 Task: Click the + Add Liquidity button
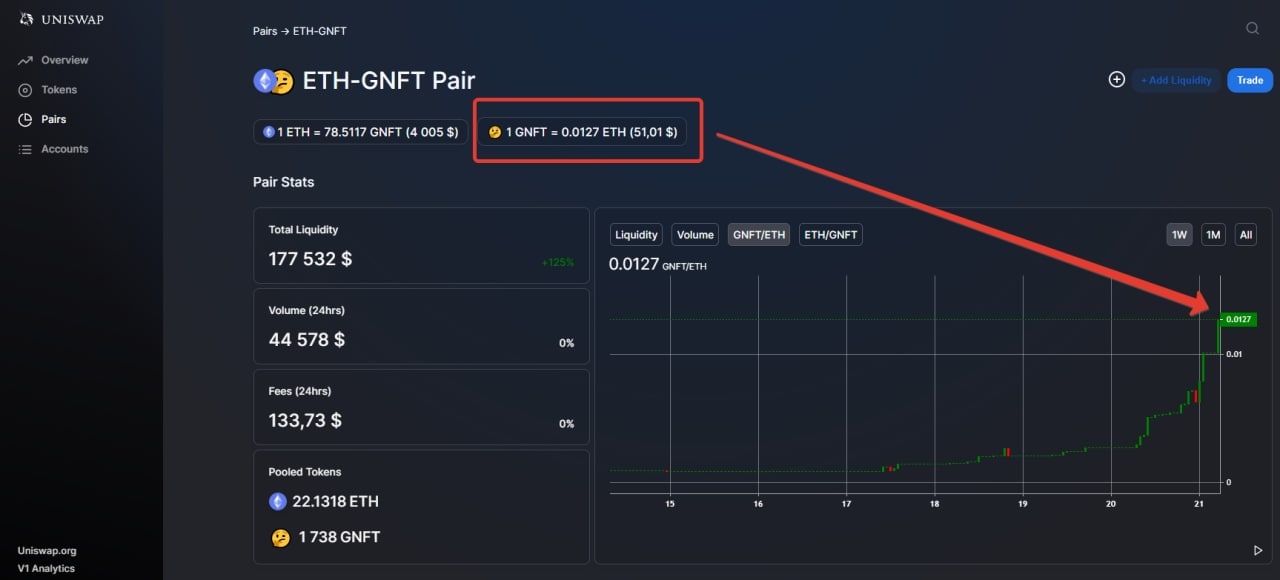click(x=1176, y=80)
